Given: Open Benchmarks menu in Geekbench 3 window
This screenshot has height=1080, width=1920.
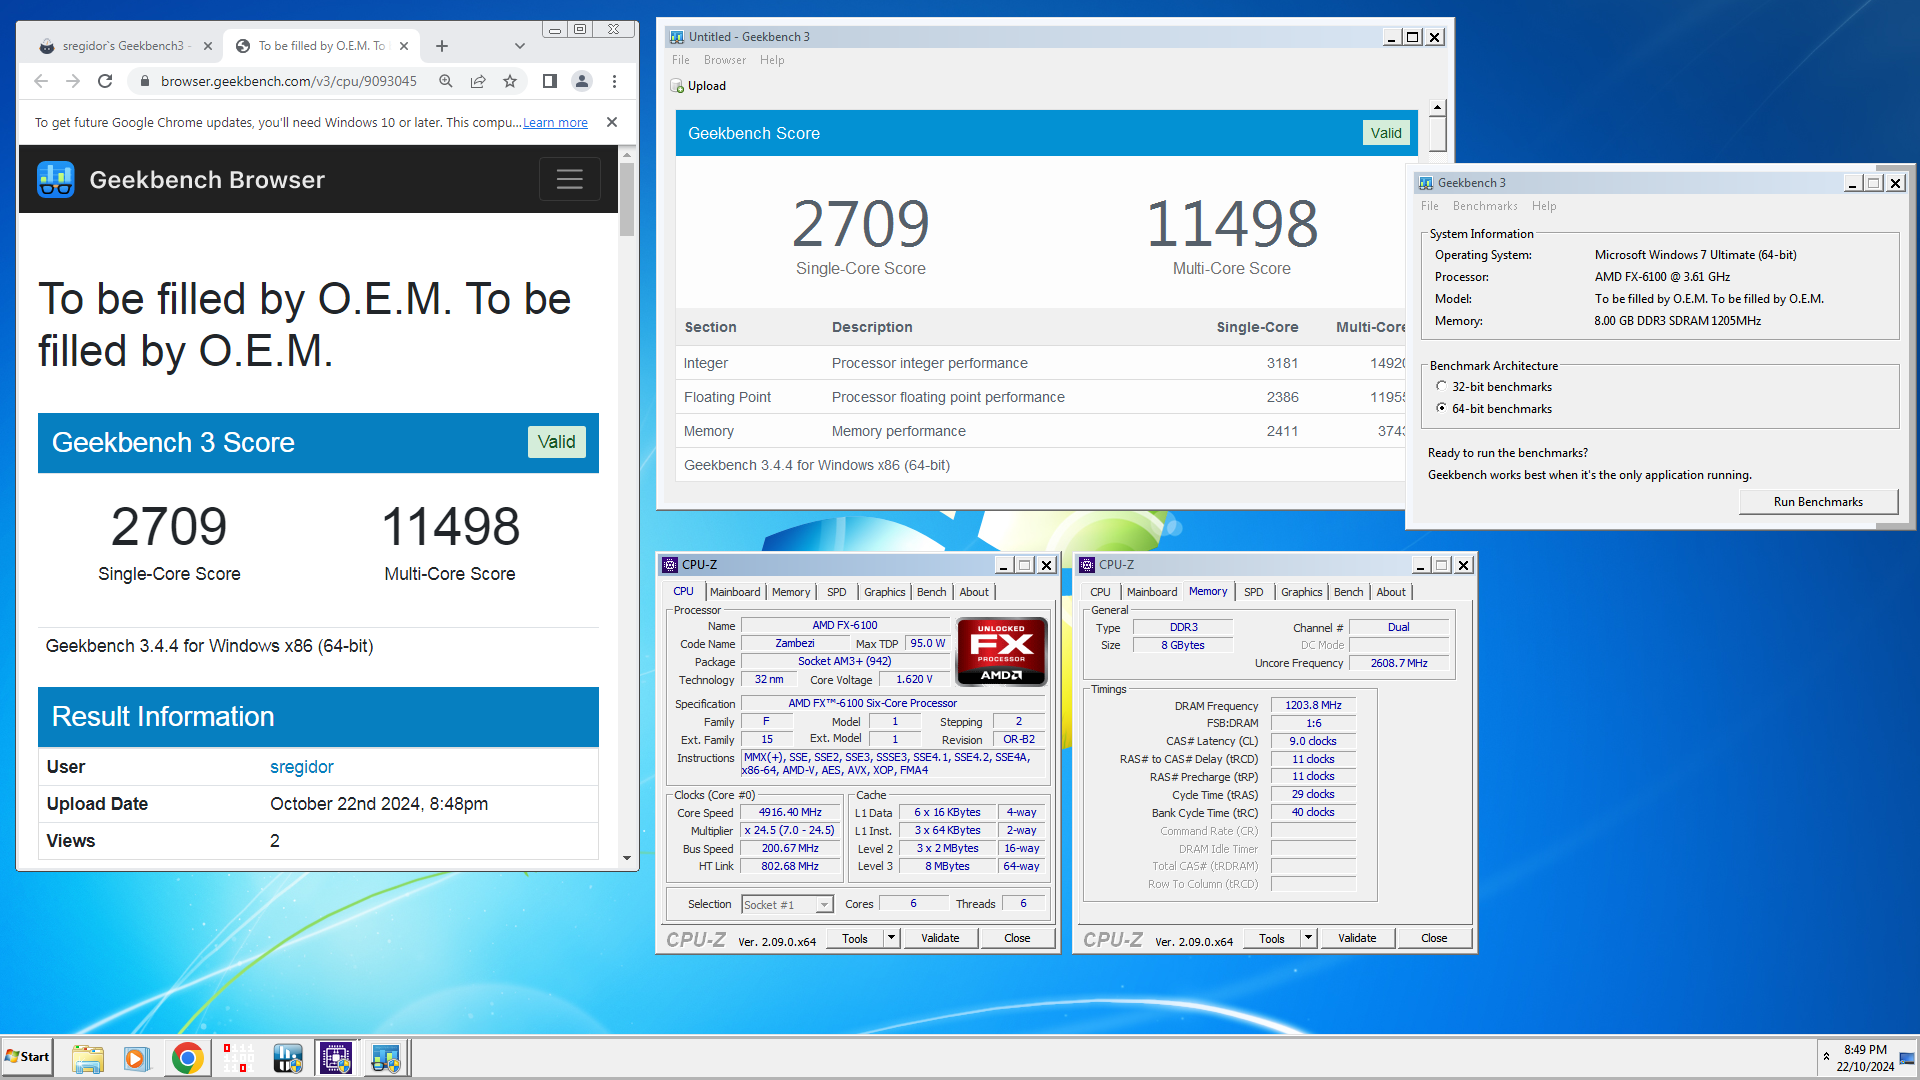Looking at the screenshot, I should [1485, 206].
